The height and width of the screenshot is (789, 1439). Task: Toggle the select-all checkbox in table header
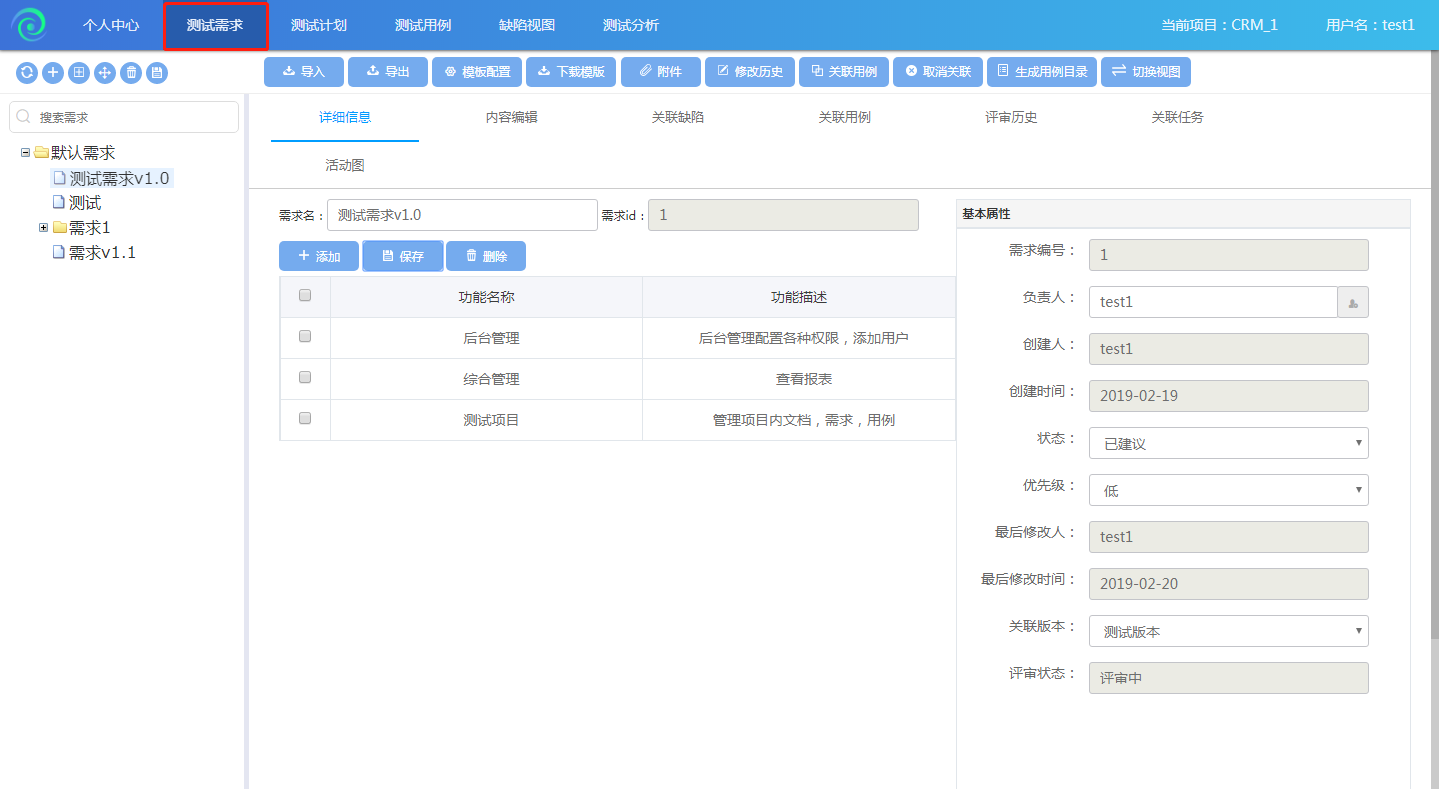(305, 296)
